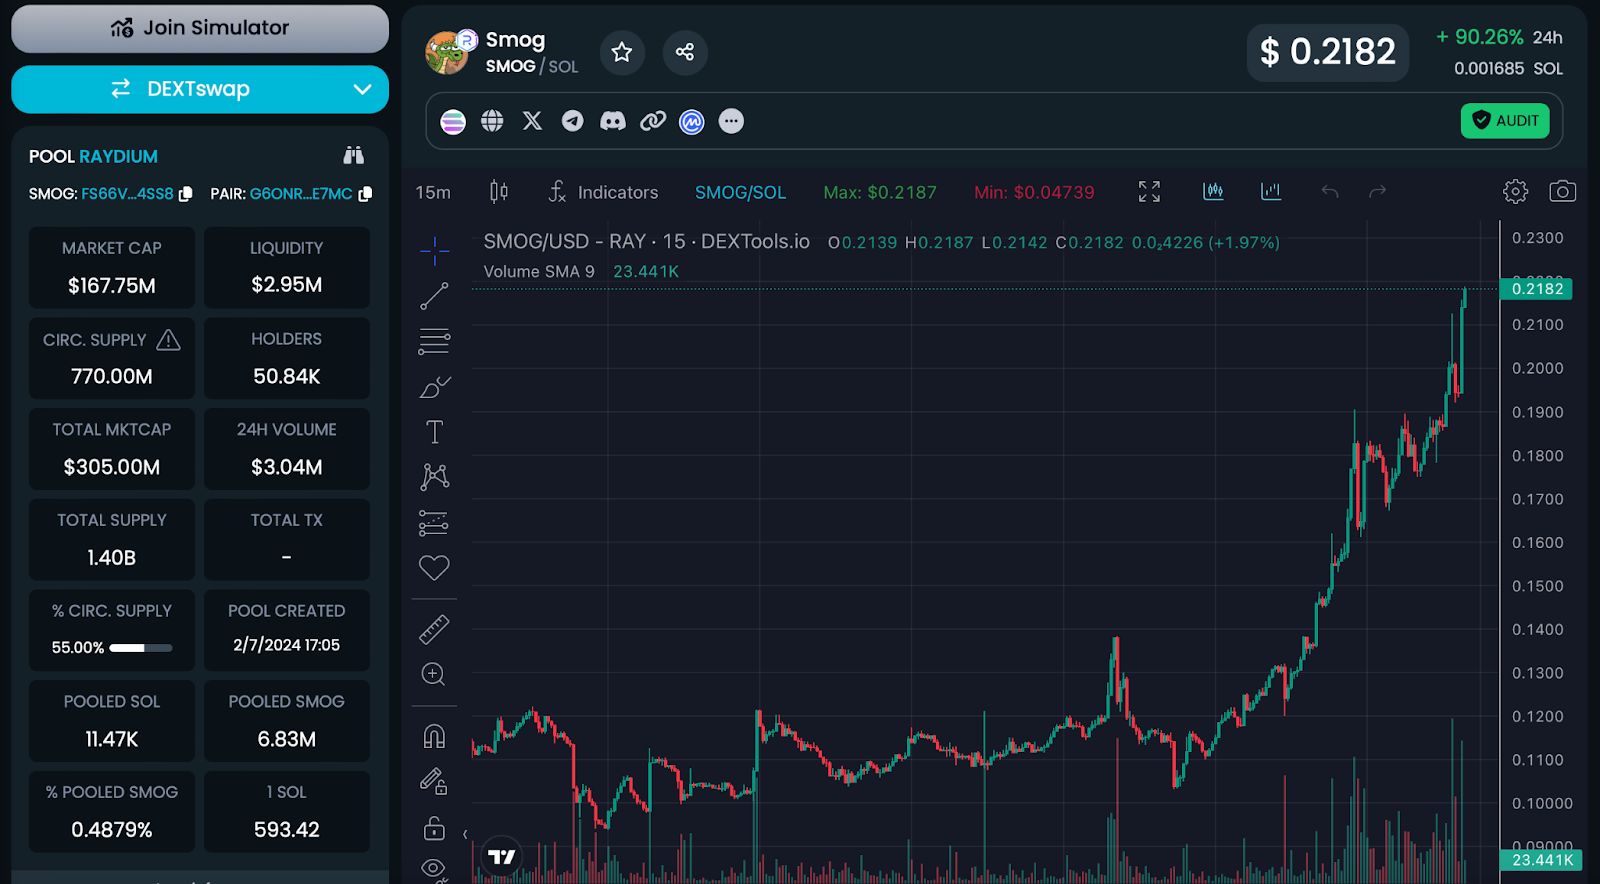Open the heart icons tool
Image resolution: width=1600 pixels, height=884 pixels.
(x=434, y=568)
